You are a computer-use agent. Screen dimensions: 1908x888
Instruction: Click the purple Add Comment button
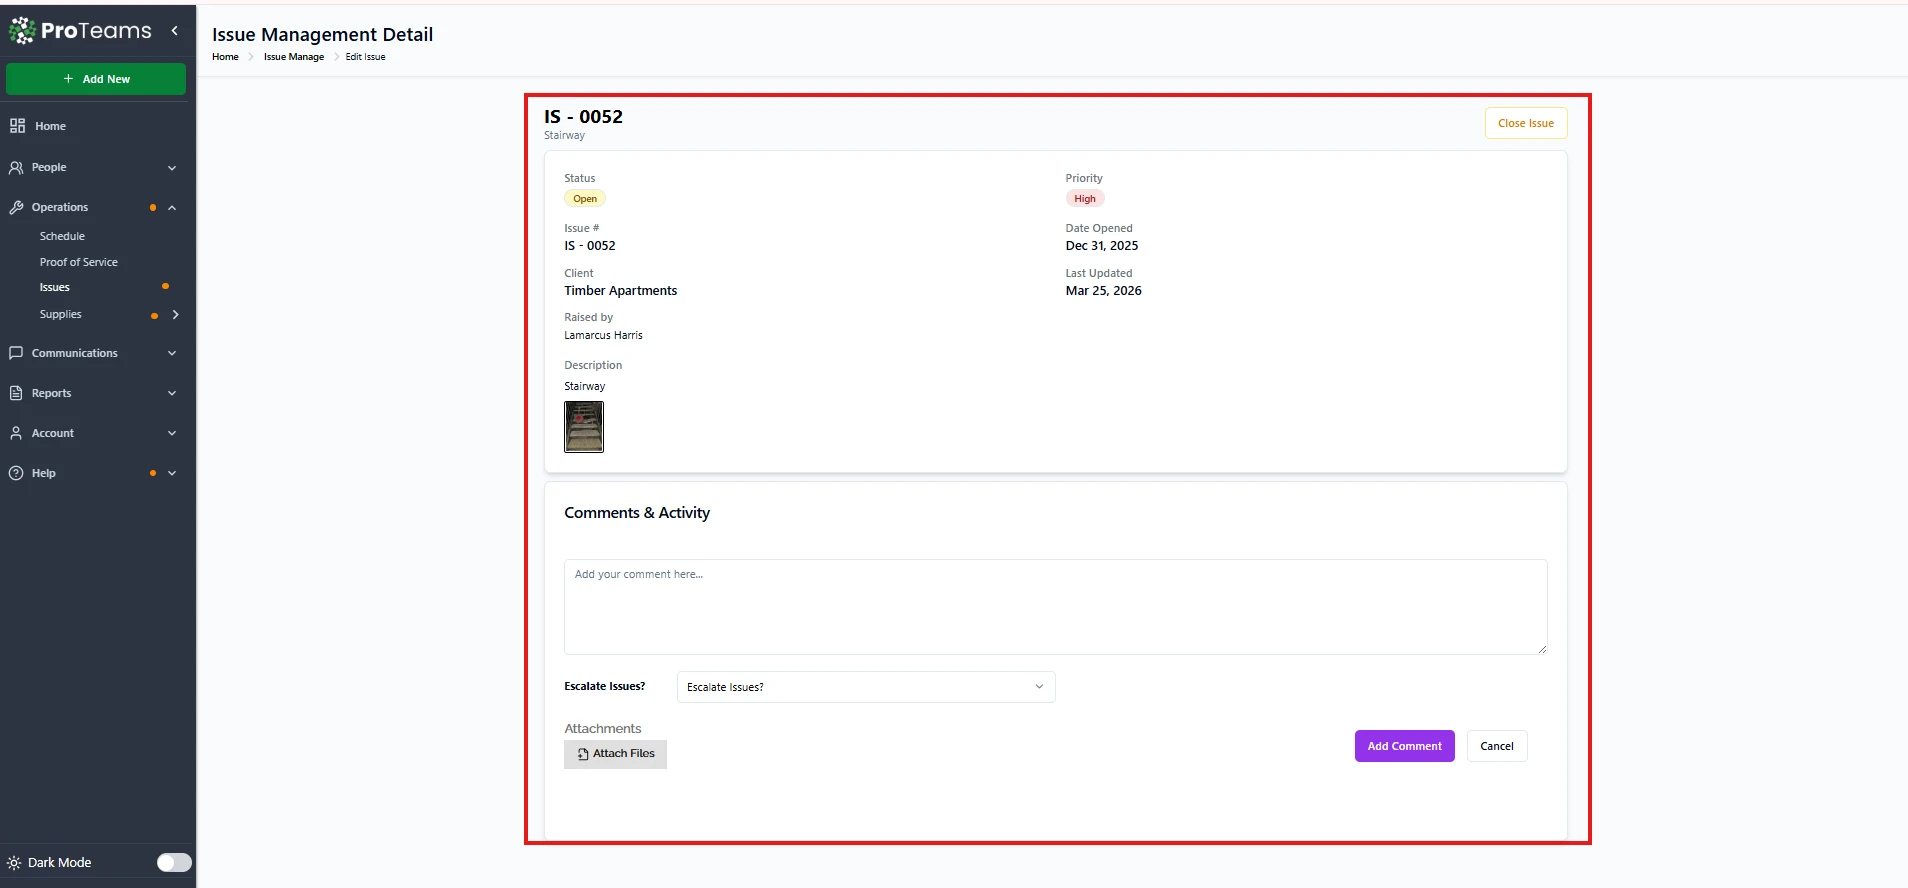[1404, 746]
